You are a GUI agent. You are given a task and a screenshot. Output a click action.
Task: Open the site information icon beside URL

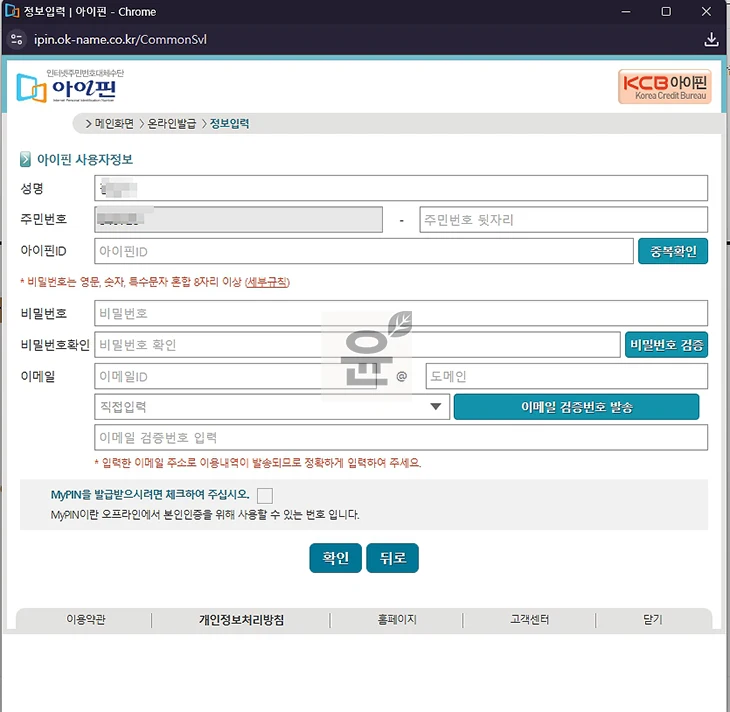point(16,40)
